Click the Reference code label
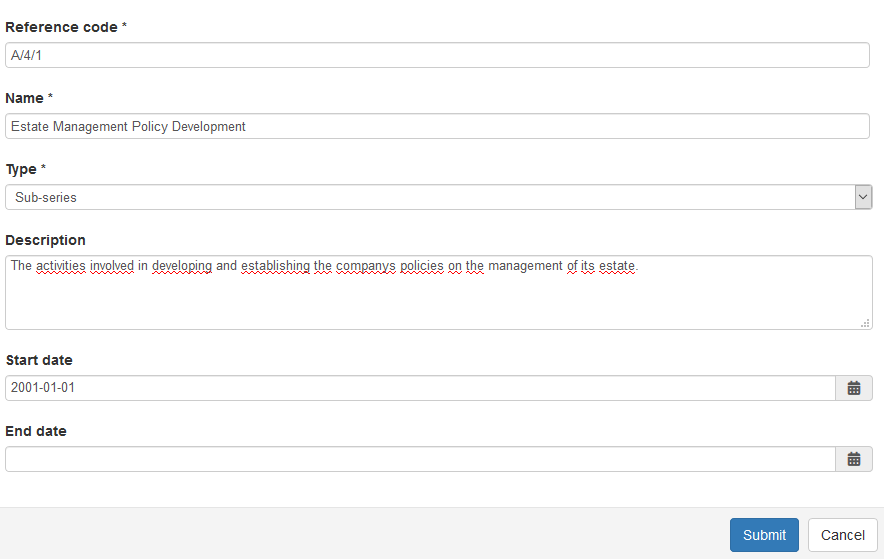Viewport: 884px width, 559px height. pos(61,27)
